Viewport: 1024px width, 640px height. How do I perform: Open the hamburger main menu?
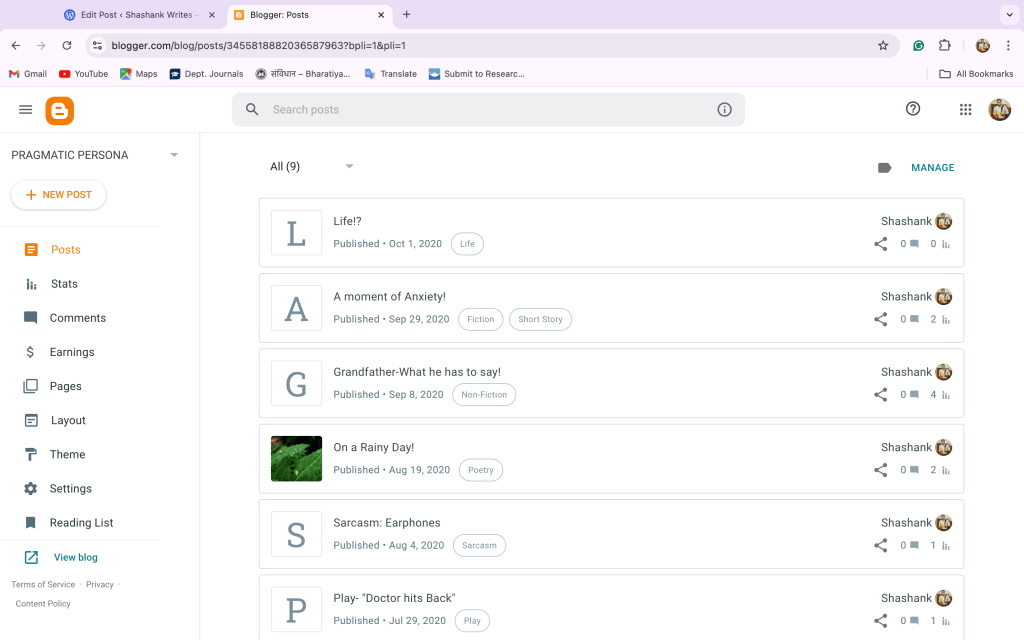(26, 110)
